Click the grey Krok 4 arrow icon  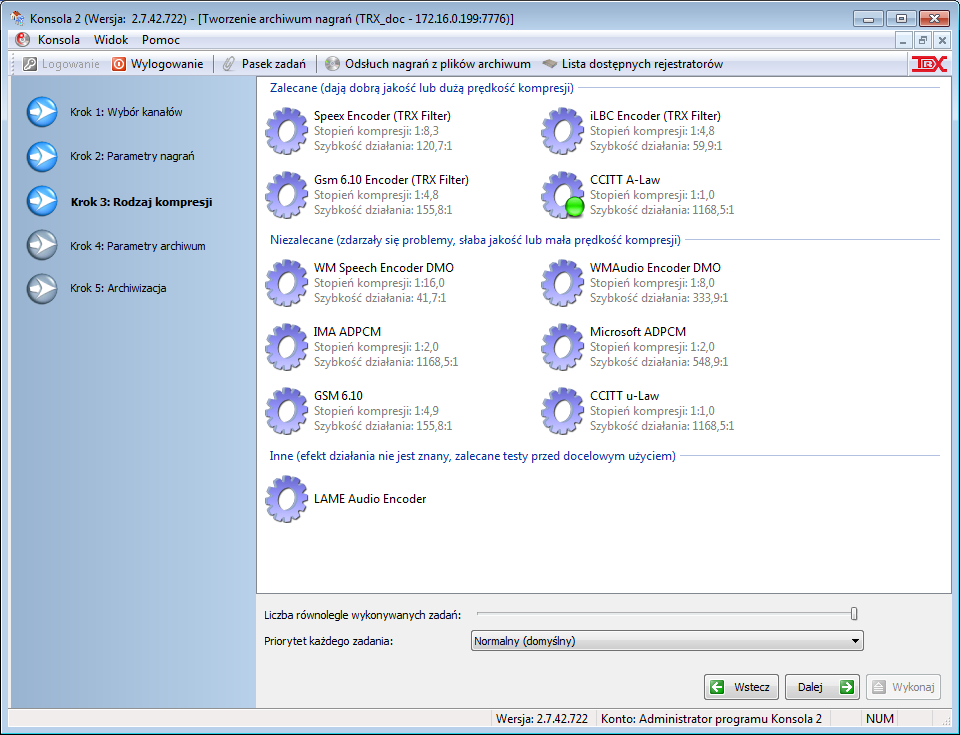[x=42, y=245]
